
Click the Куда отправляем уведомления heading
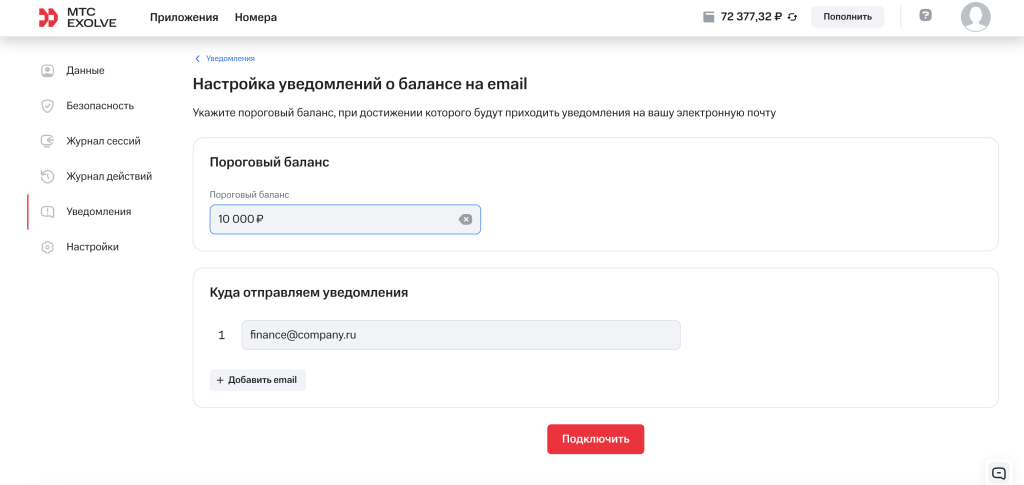click(x=309, y=293)
